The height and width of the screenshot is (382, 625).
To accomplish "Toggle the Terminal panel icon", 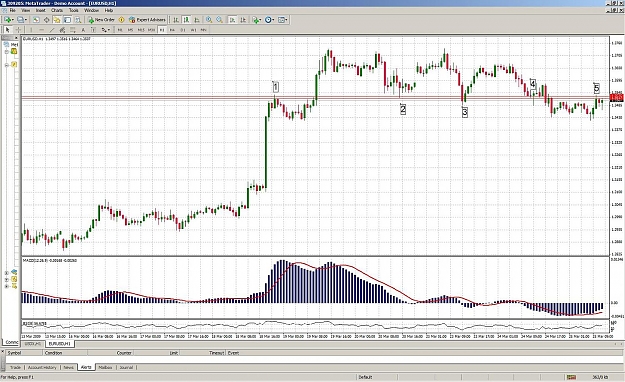I will click(x=67, y=20).
